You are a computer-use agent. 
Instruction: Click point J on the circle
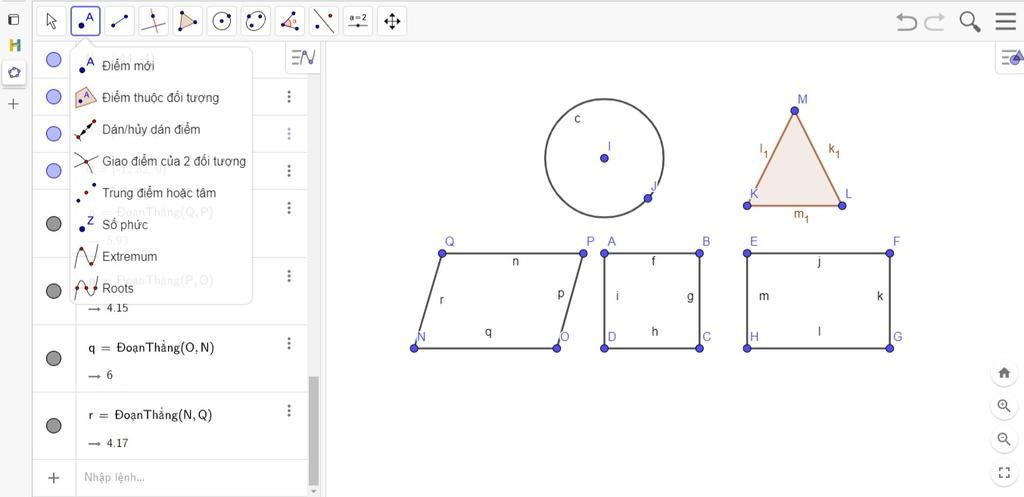click(647, 198)
